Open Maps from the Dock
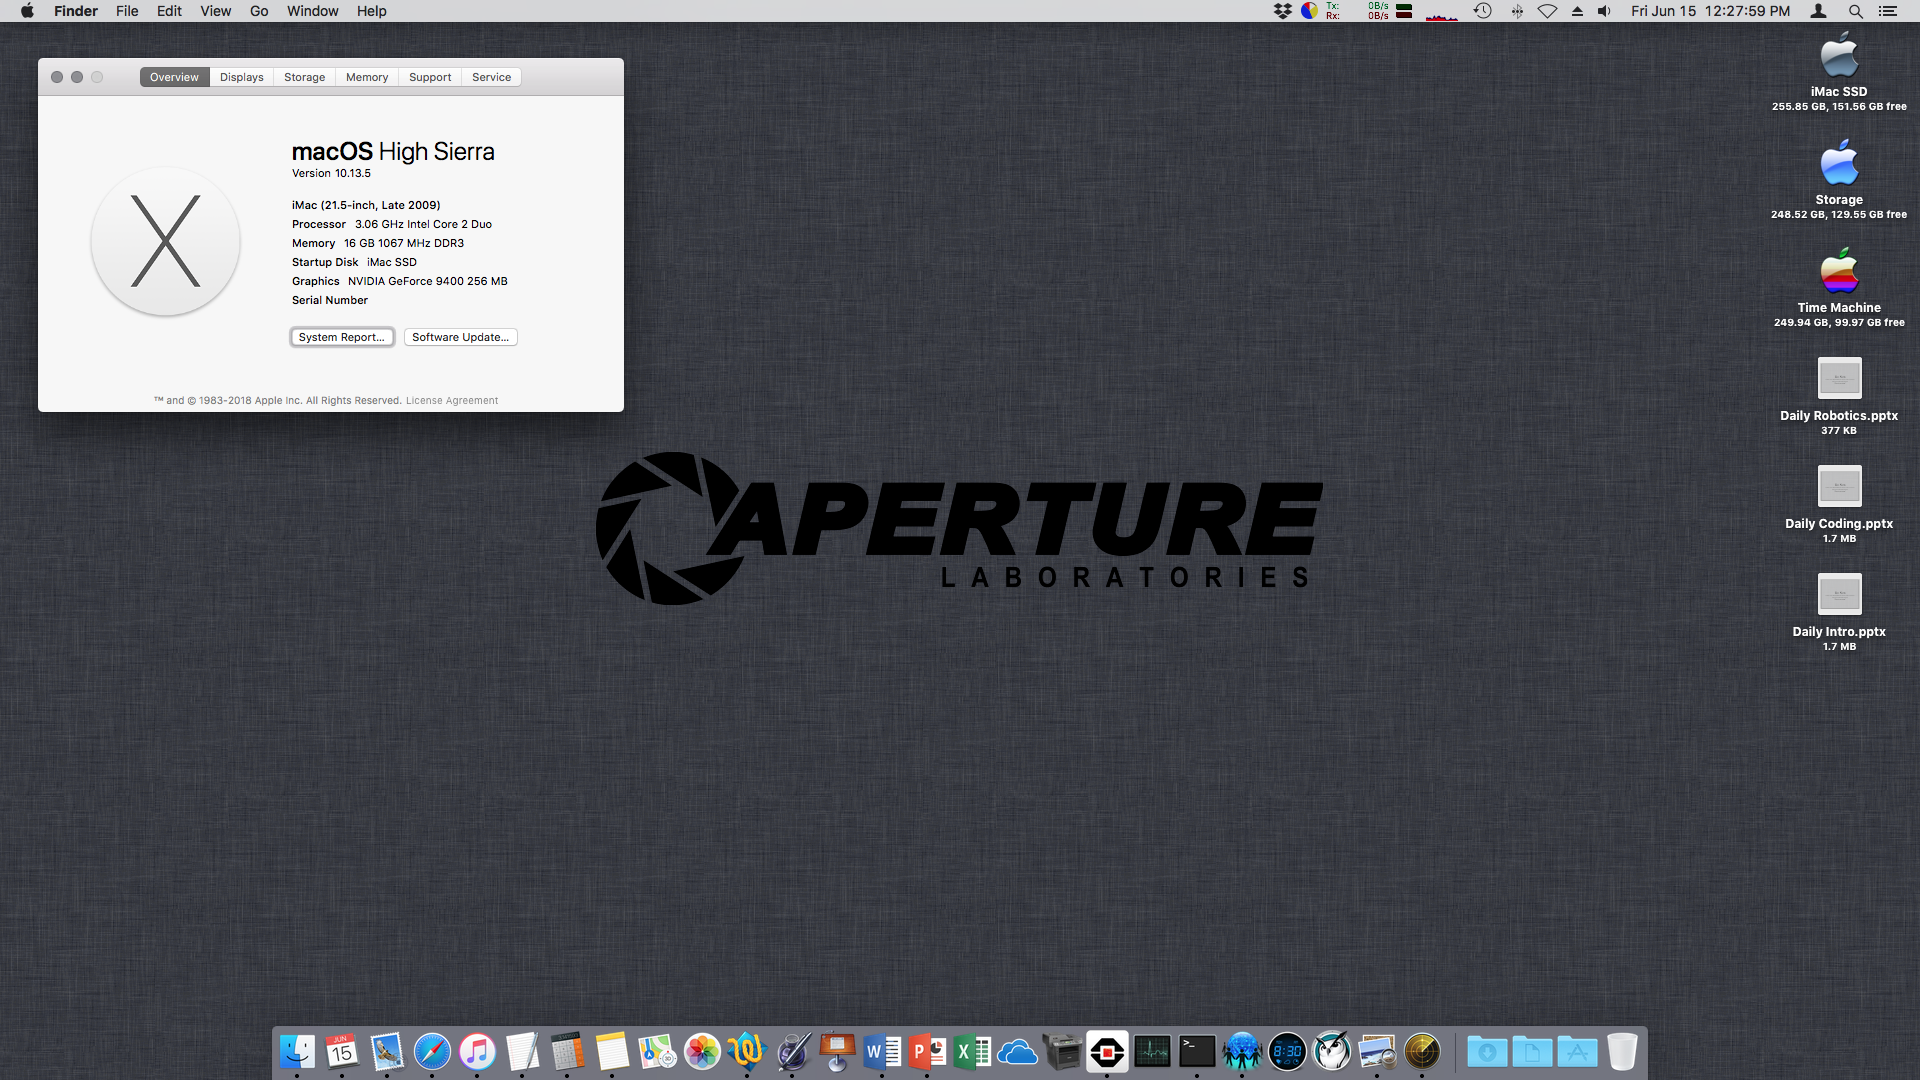The width and height of the screenshot is (1920, 1080). click(657, 1052)
